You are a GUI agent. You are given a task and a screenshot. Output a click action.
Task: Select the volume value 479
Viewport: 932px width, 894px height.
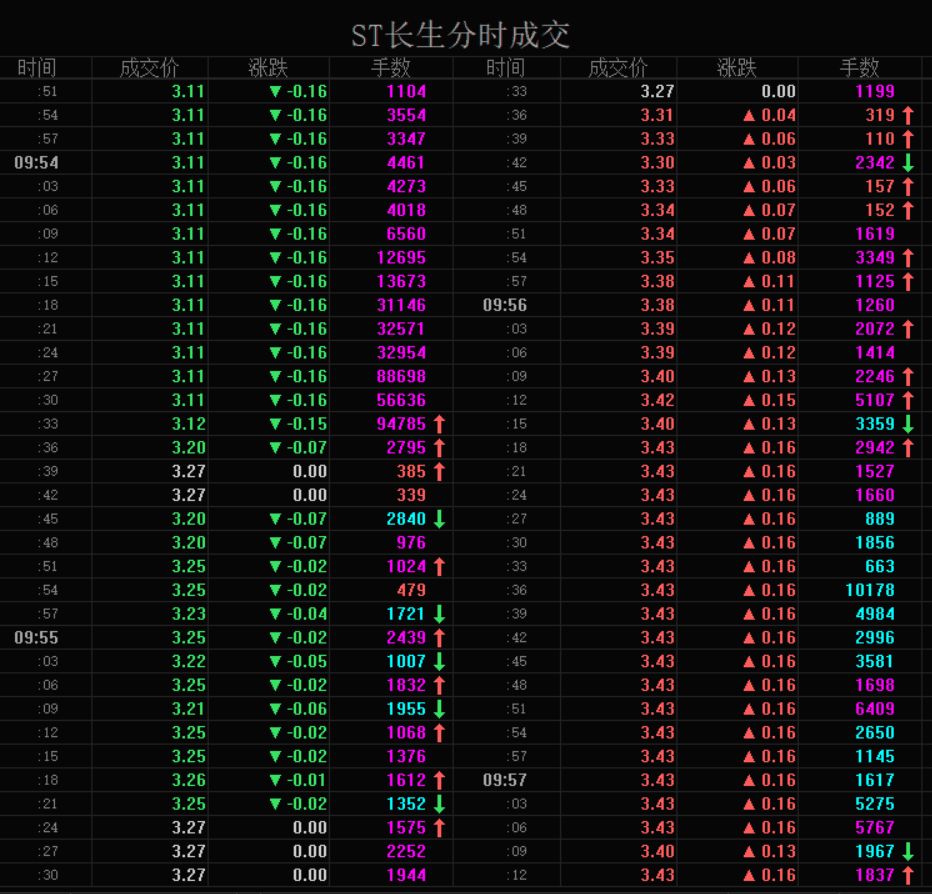411,590
